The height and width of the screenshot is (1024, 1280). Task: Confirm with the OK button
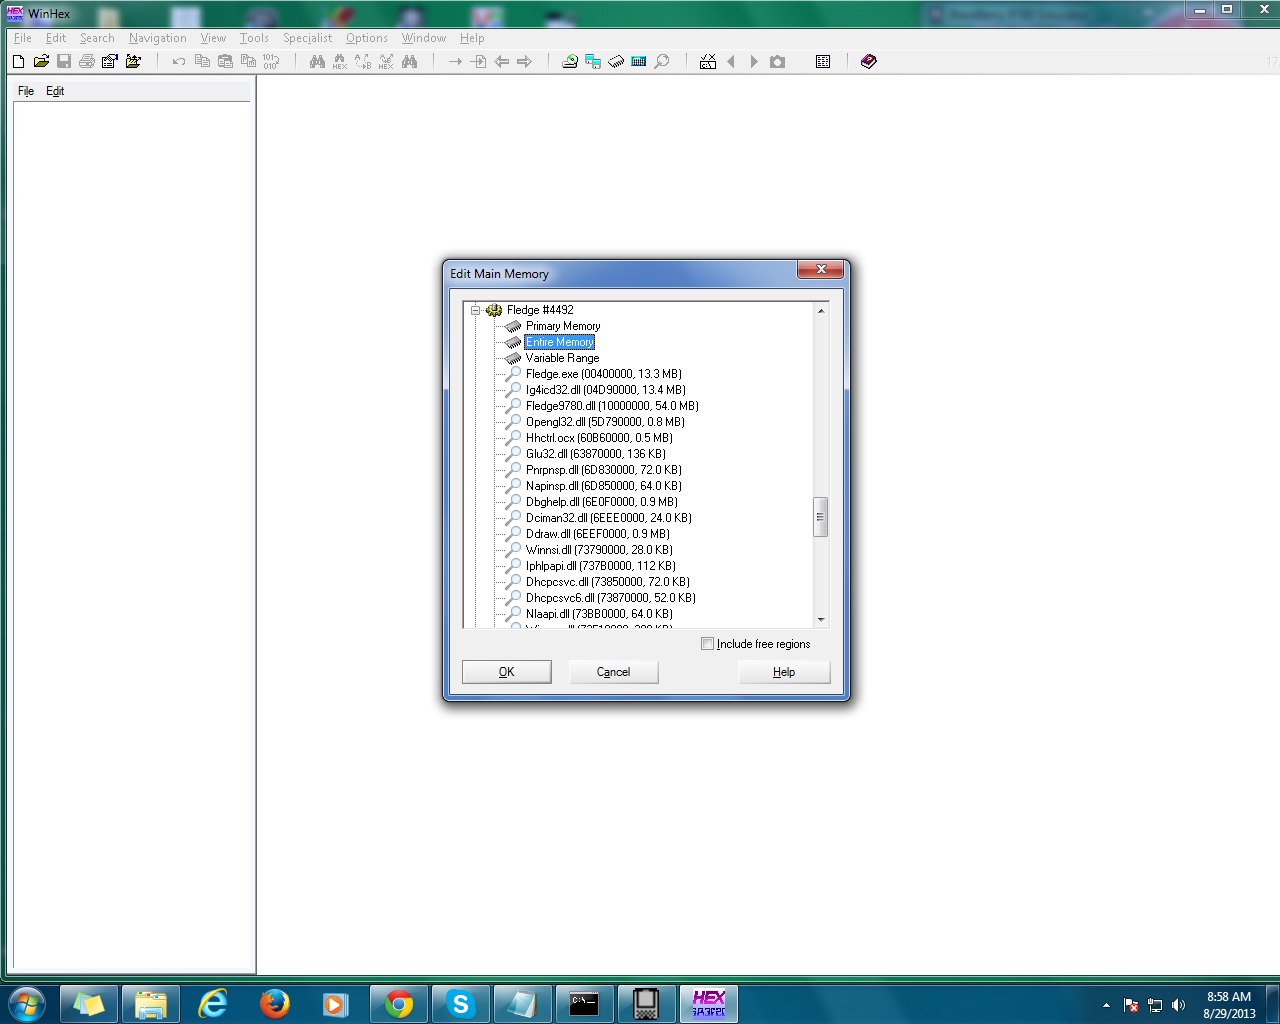507,672
